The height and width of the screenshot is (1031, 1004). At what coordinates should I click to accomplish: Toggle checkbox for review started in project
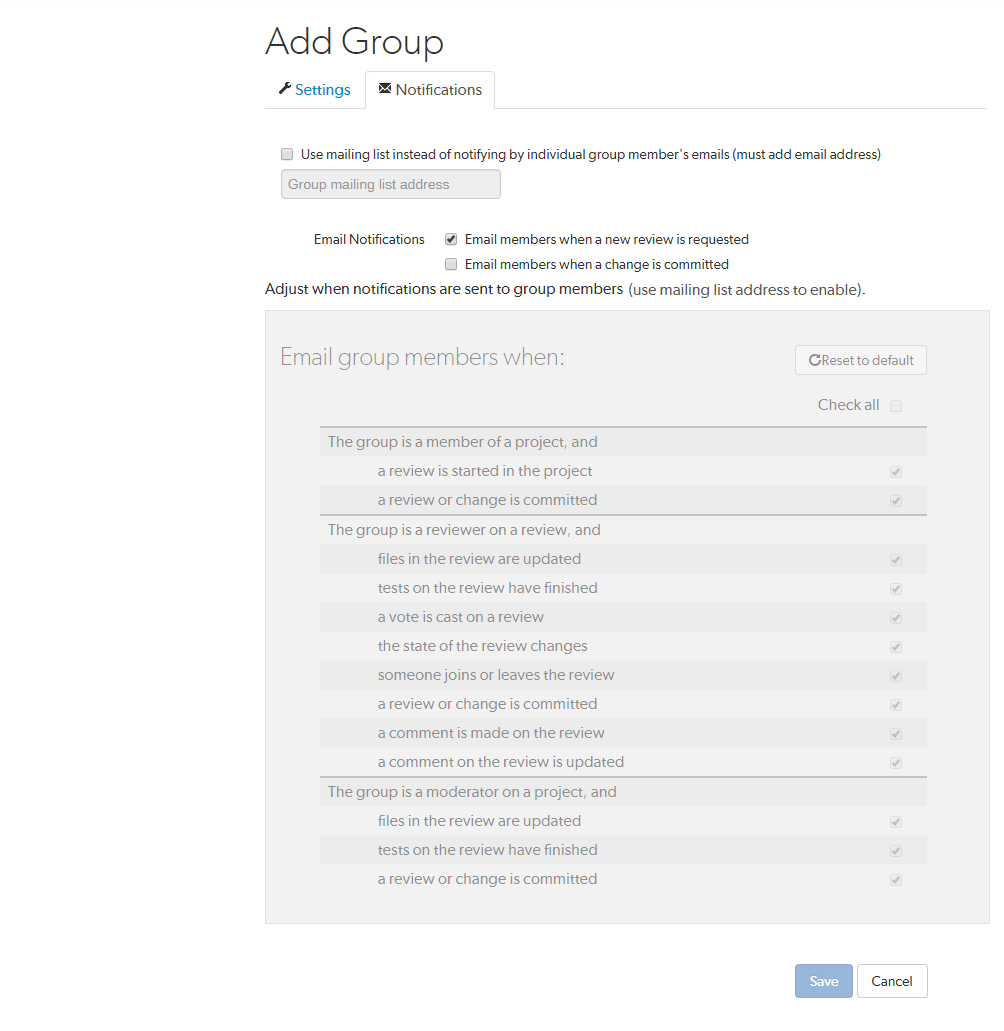coord(895,471)
